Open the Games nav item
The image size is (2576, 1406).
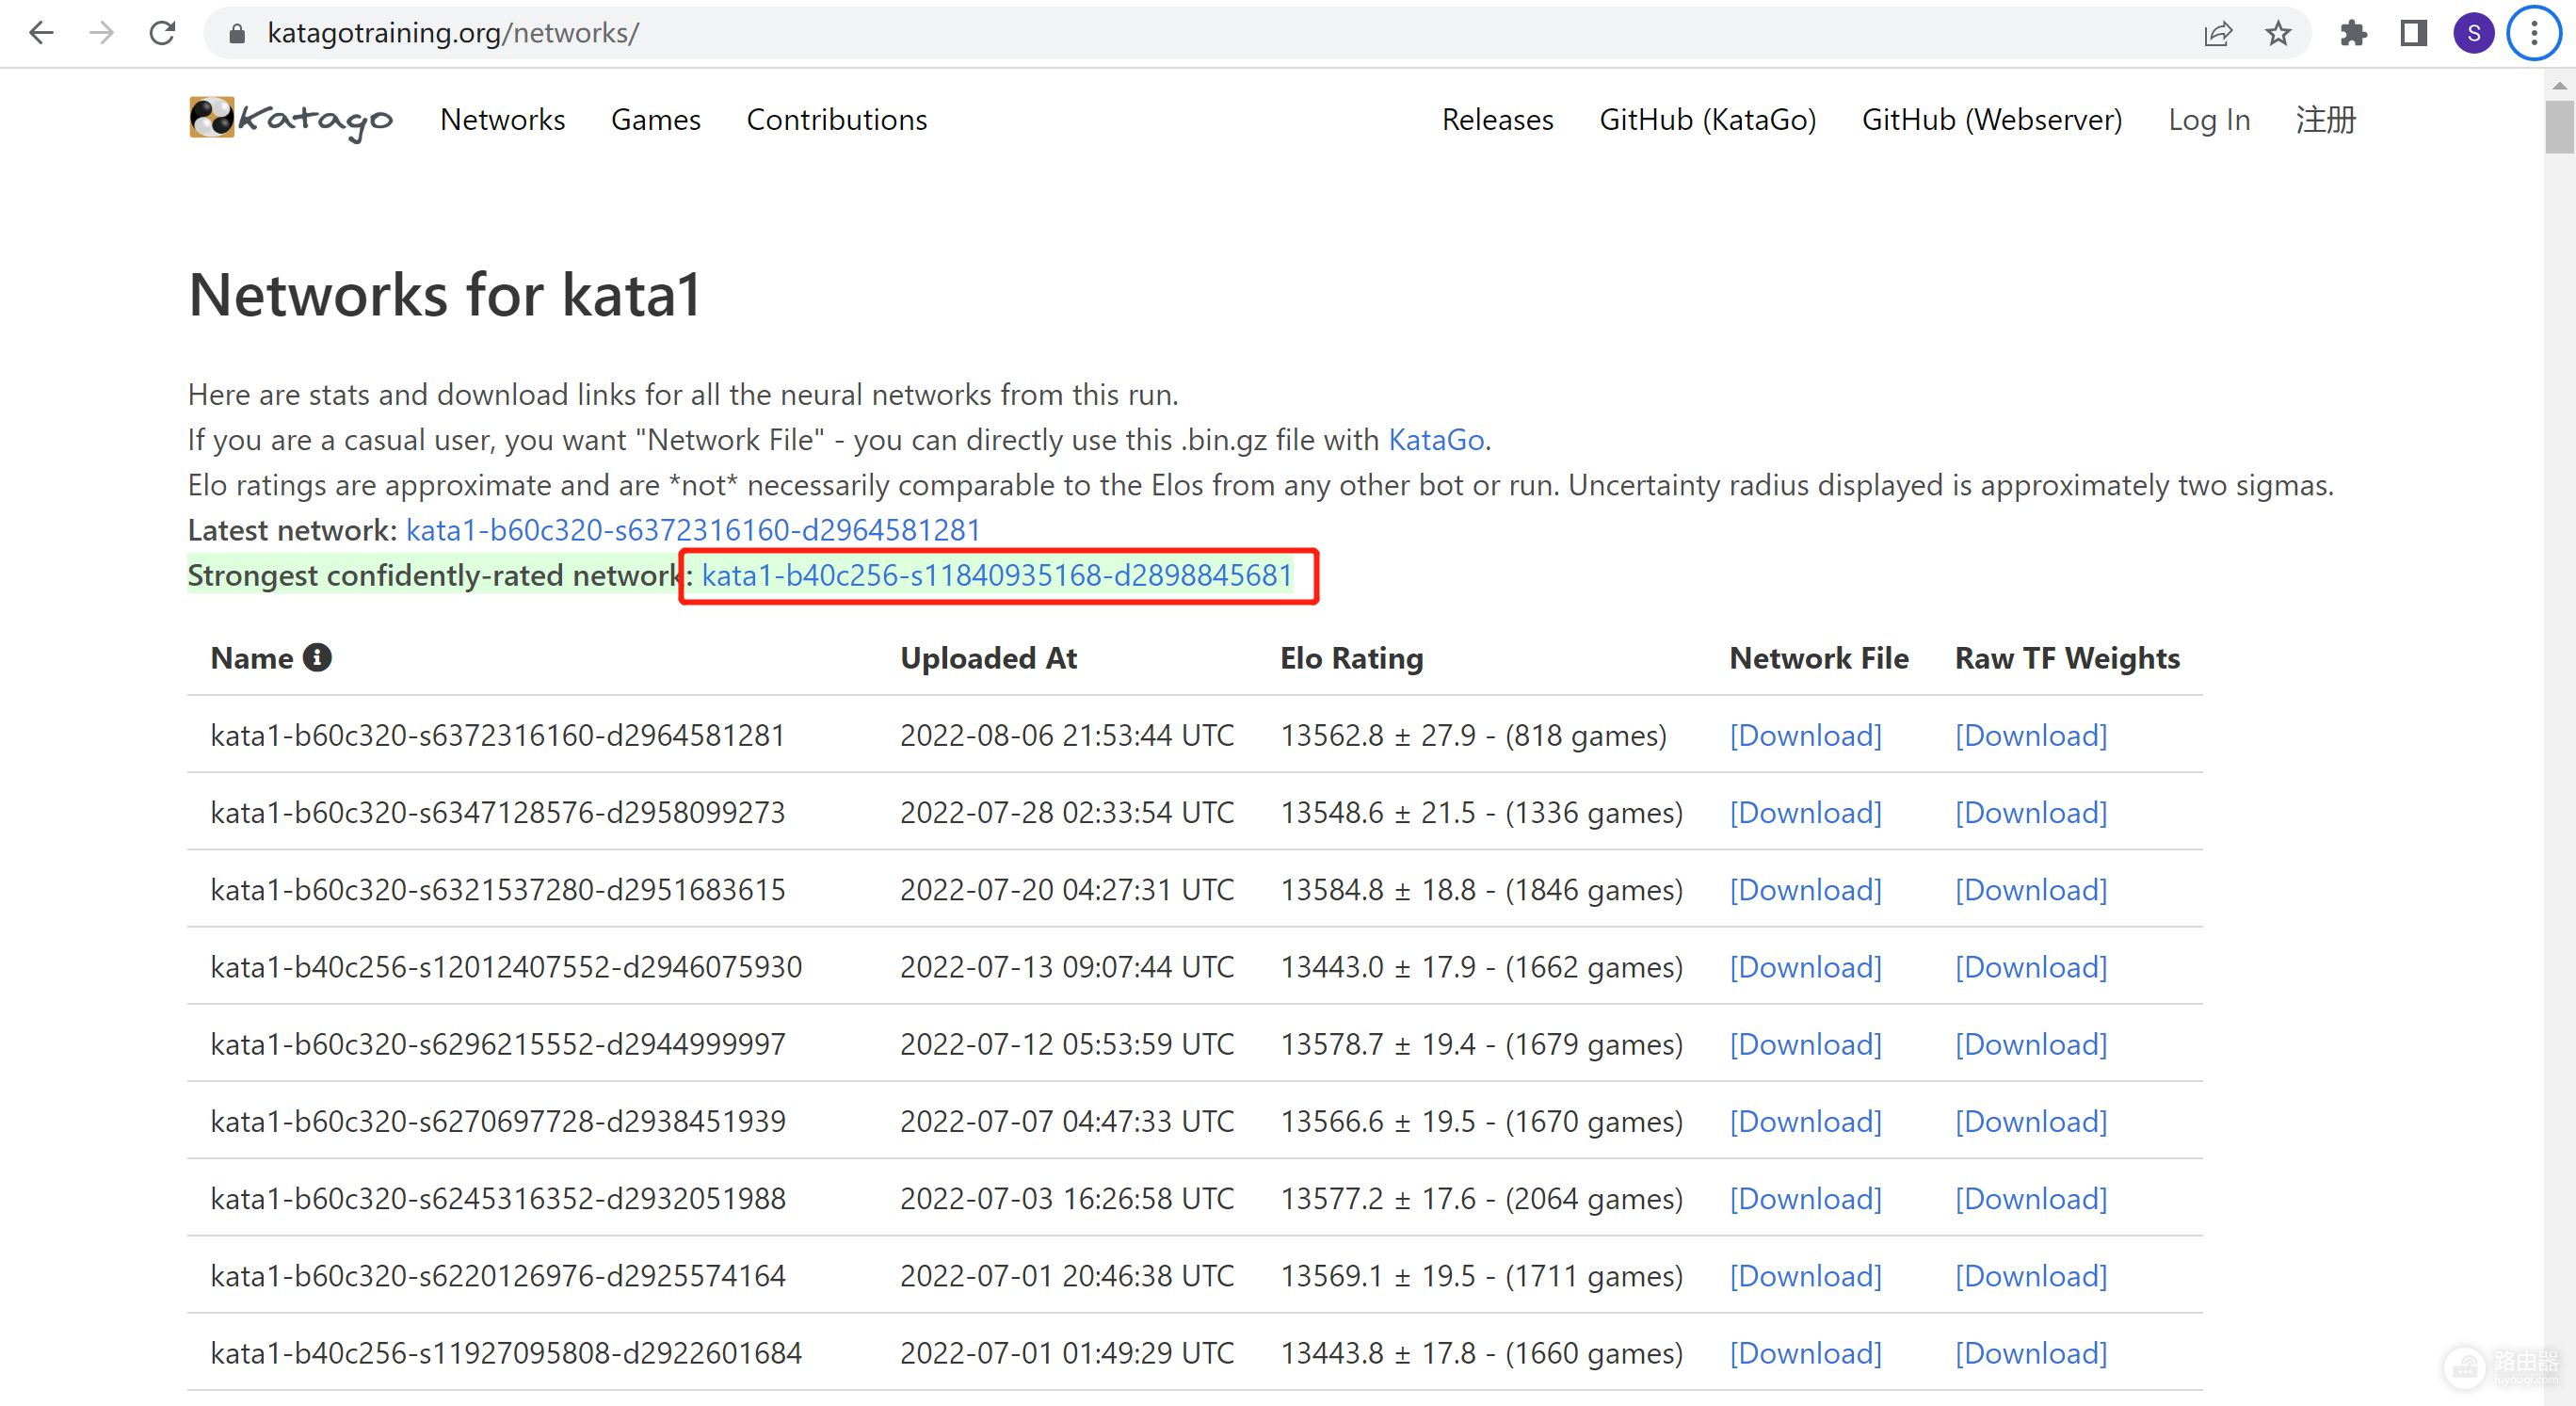(656, 120)
